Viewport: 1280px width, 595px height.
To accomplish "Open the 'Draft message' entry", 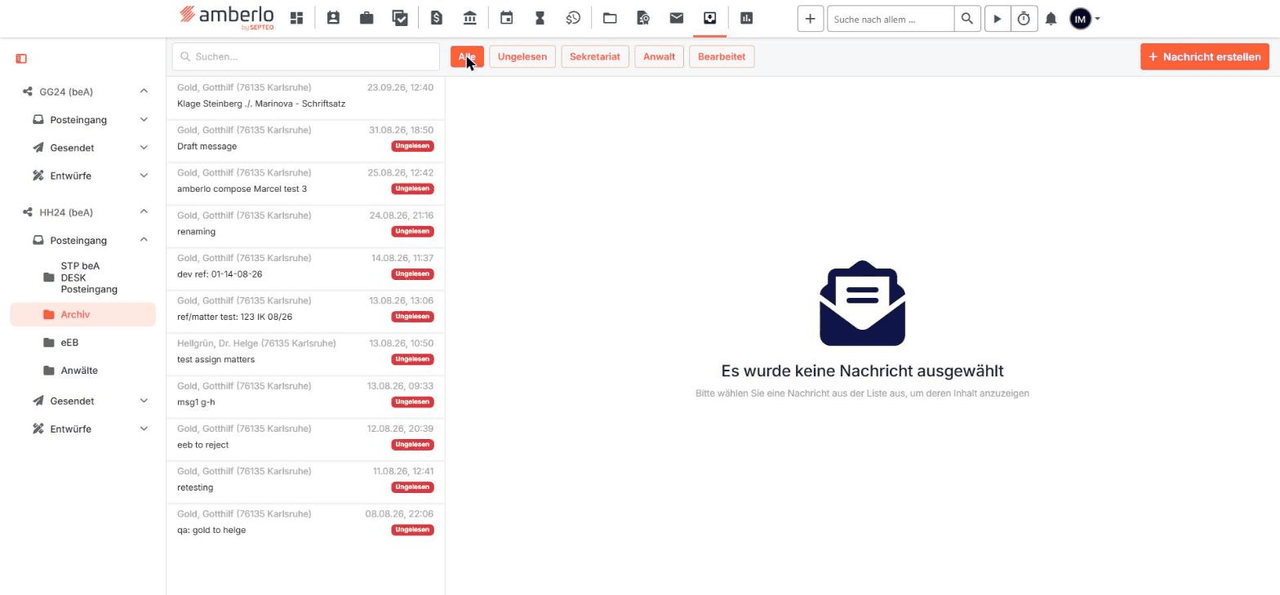I will point(305,140).
